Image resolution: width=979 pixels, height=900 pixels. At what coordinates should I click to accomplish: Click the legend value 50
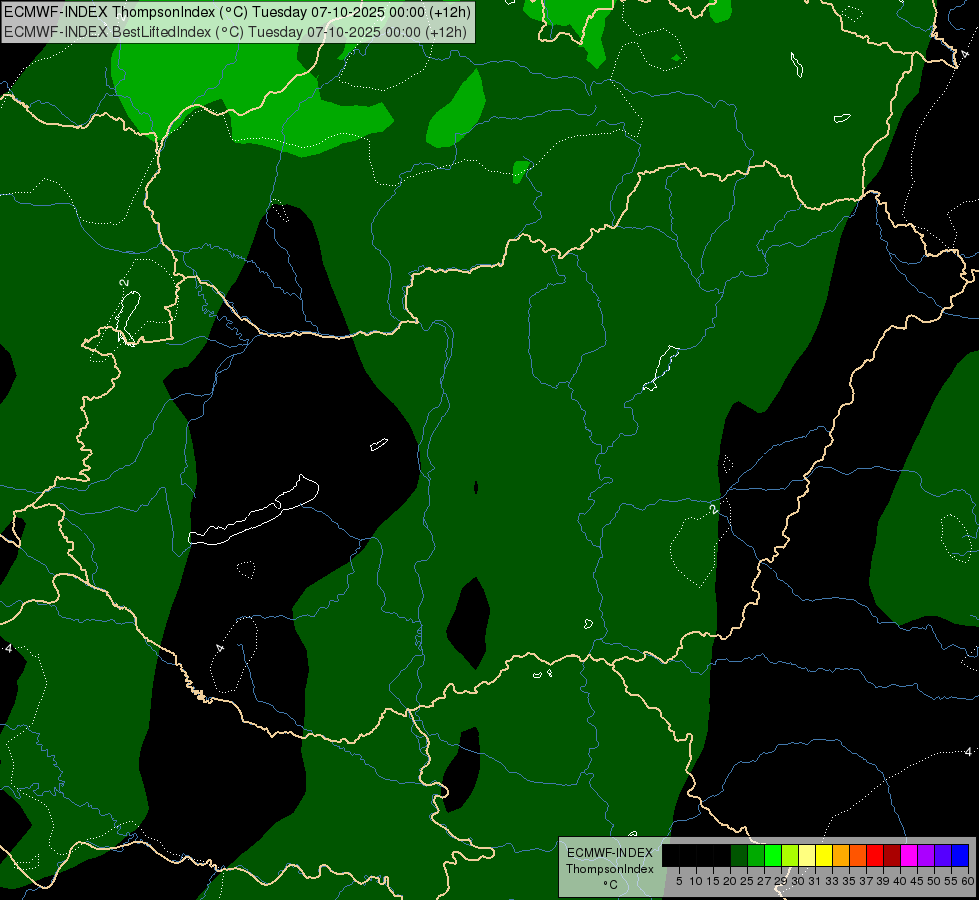tap(934, 881)
